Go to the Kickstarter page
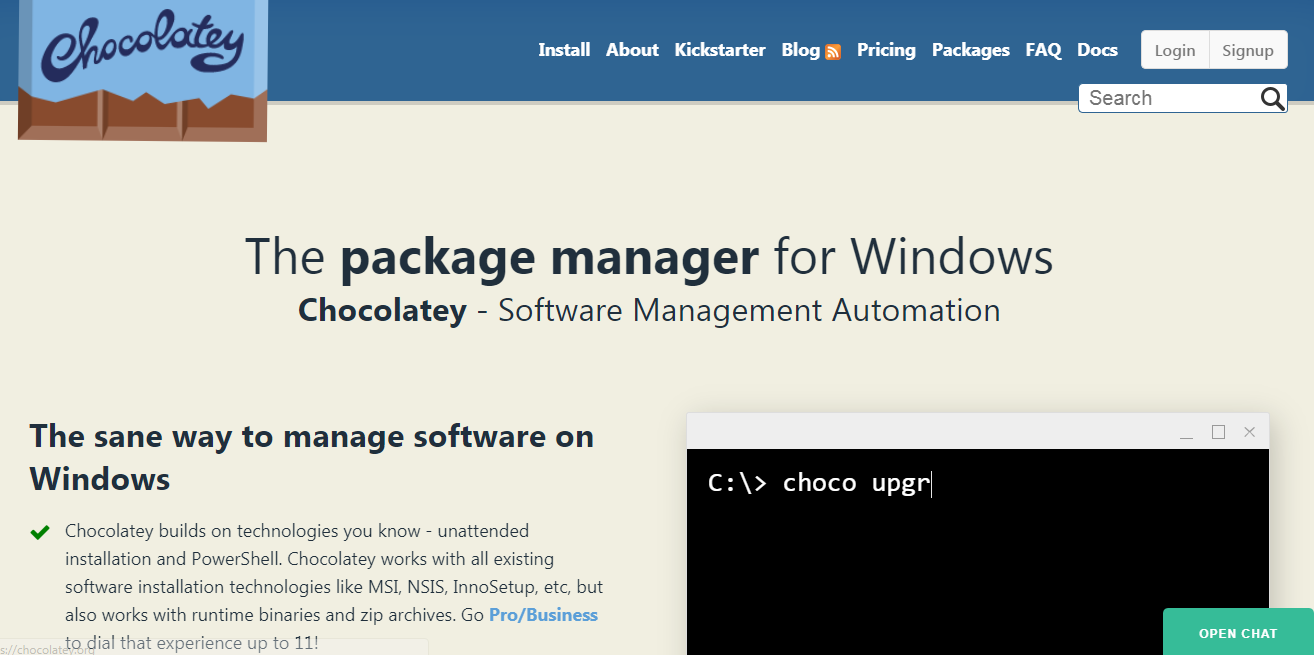1314x655 pixels. [720, 50]
